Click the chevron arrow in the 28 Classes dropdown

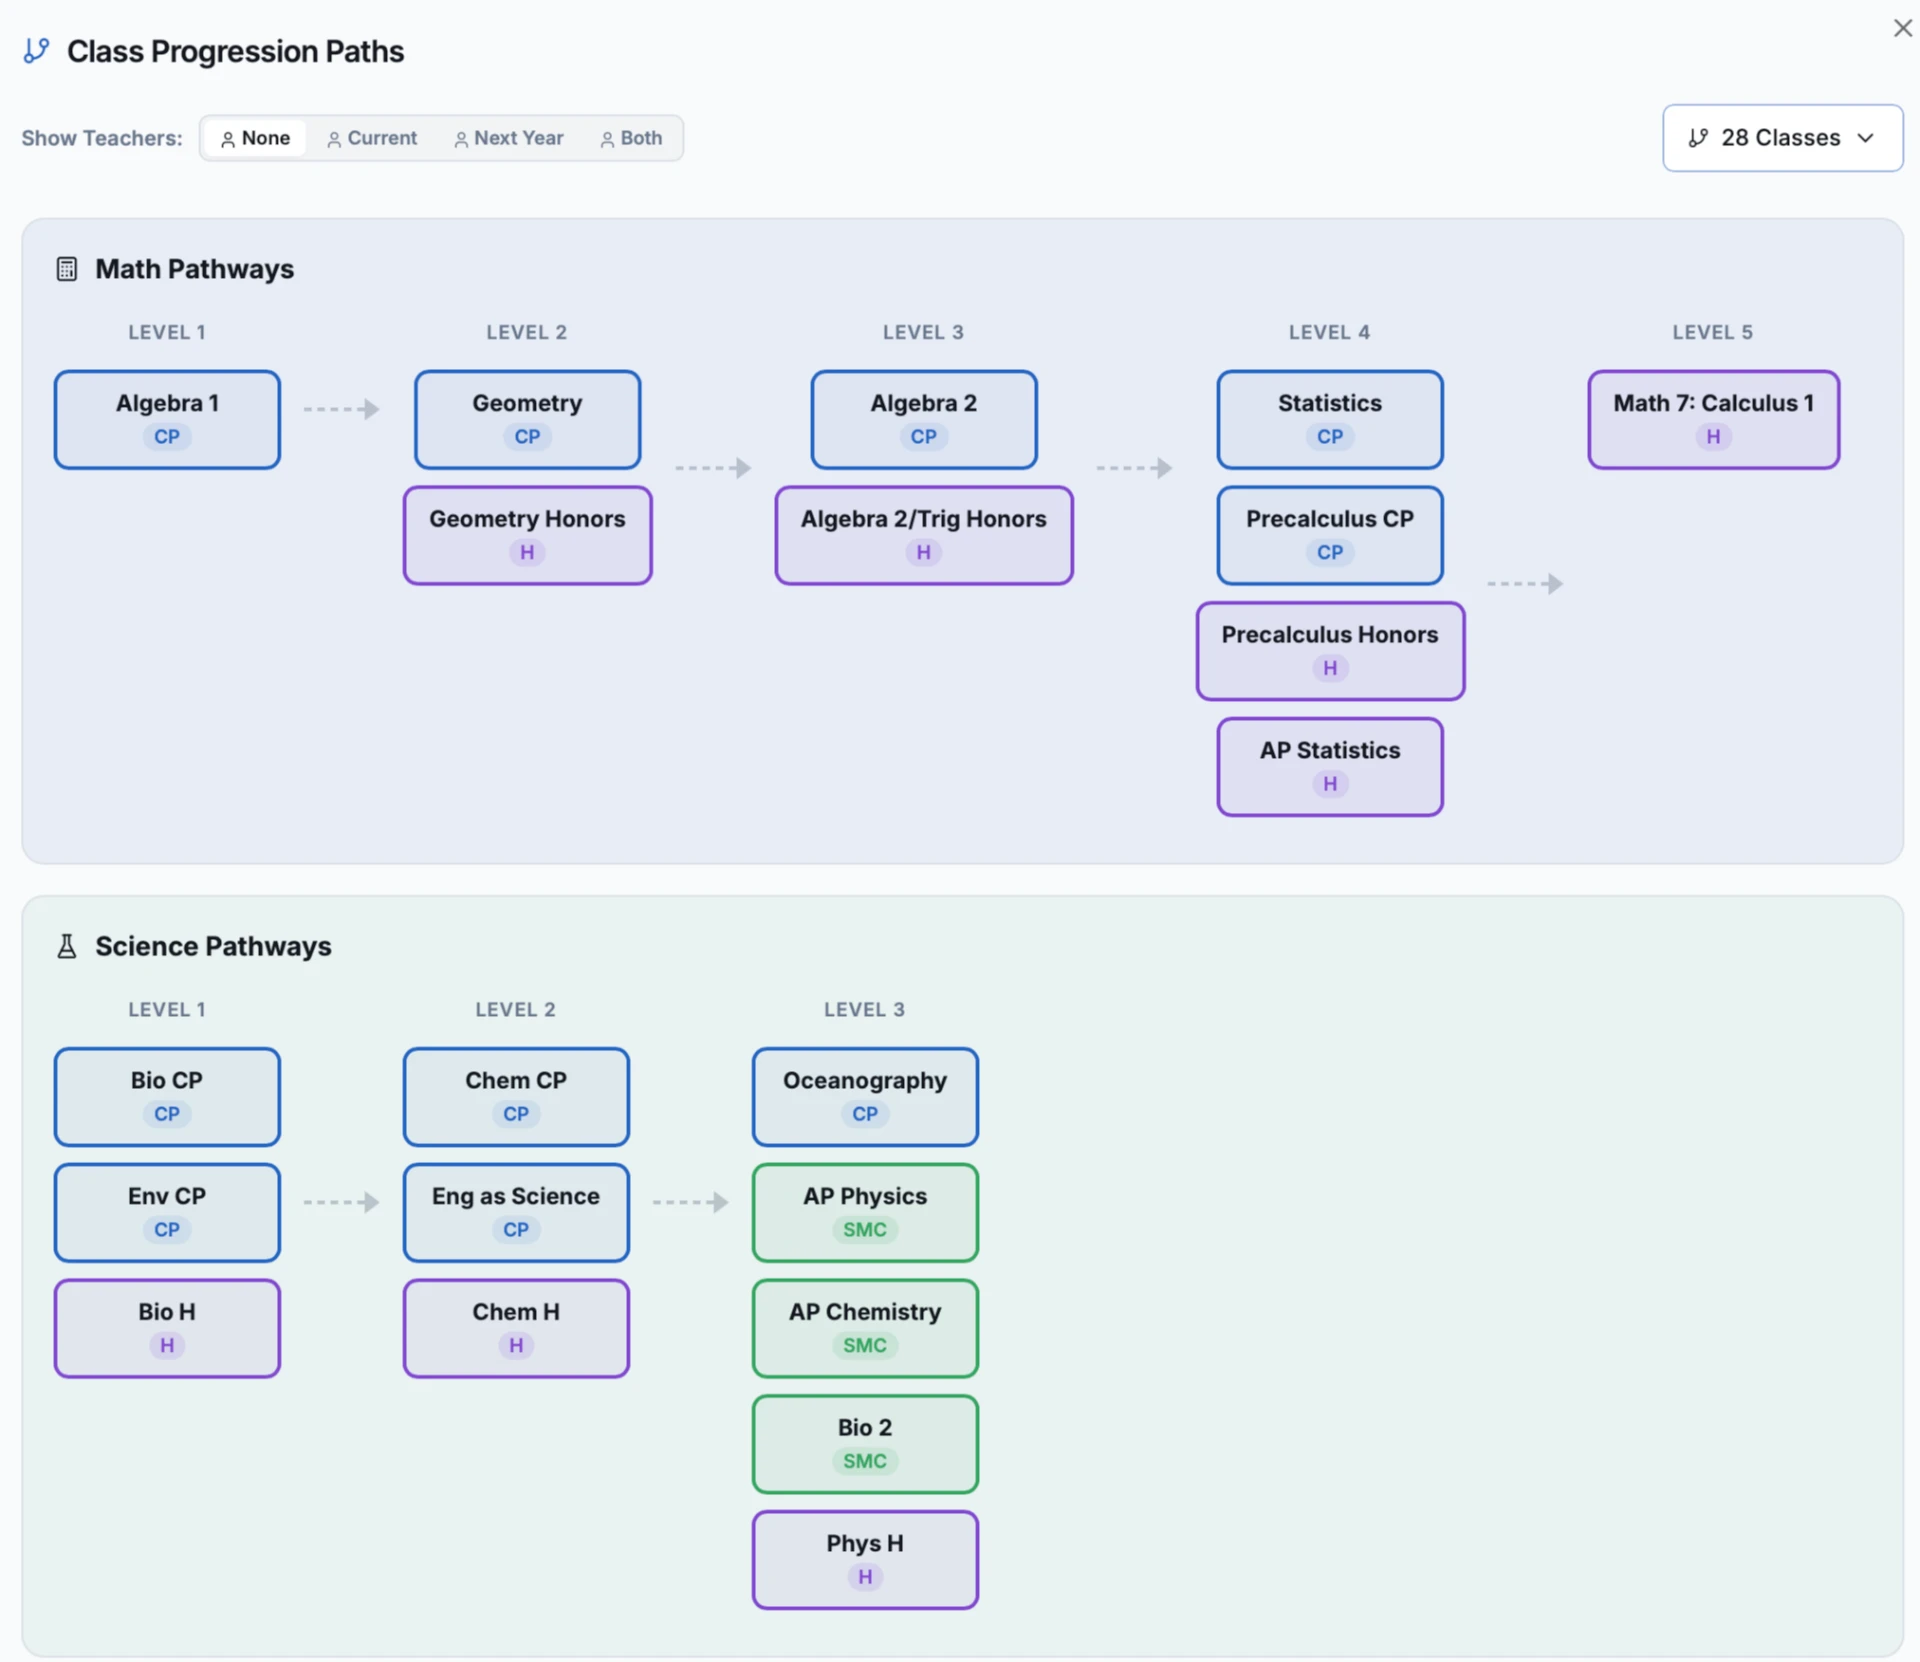(1866, 138)
